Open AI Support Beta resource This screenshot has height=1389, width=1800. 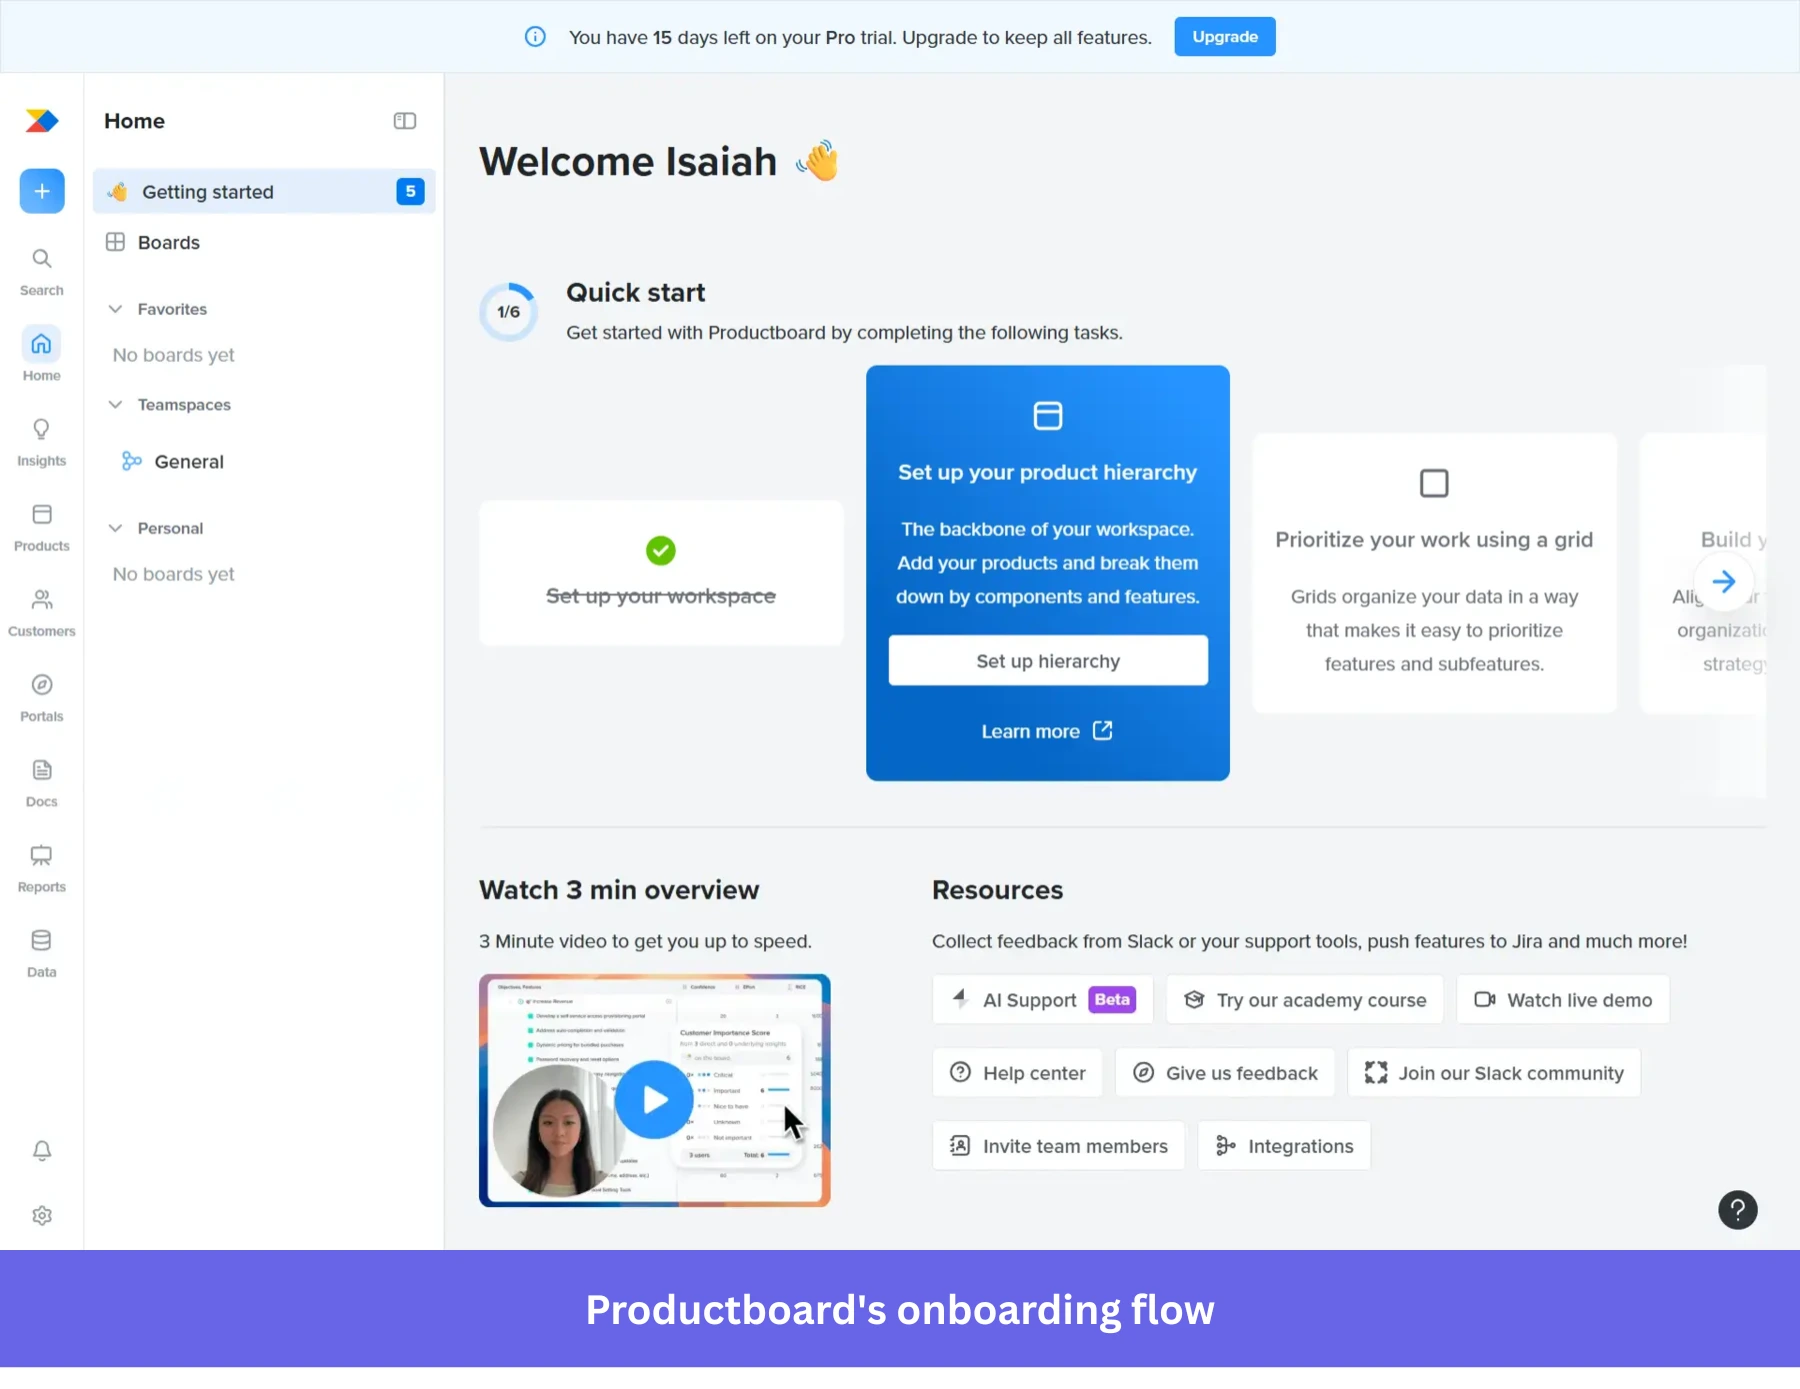pyautogui.click(x=1043, y=1000)
